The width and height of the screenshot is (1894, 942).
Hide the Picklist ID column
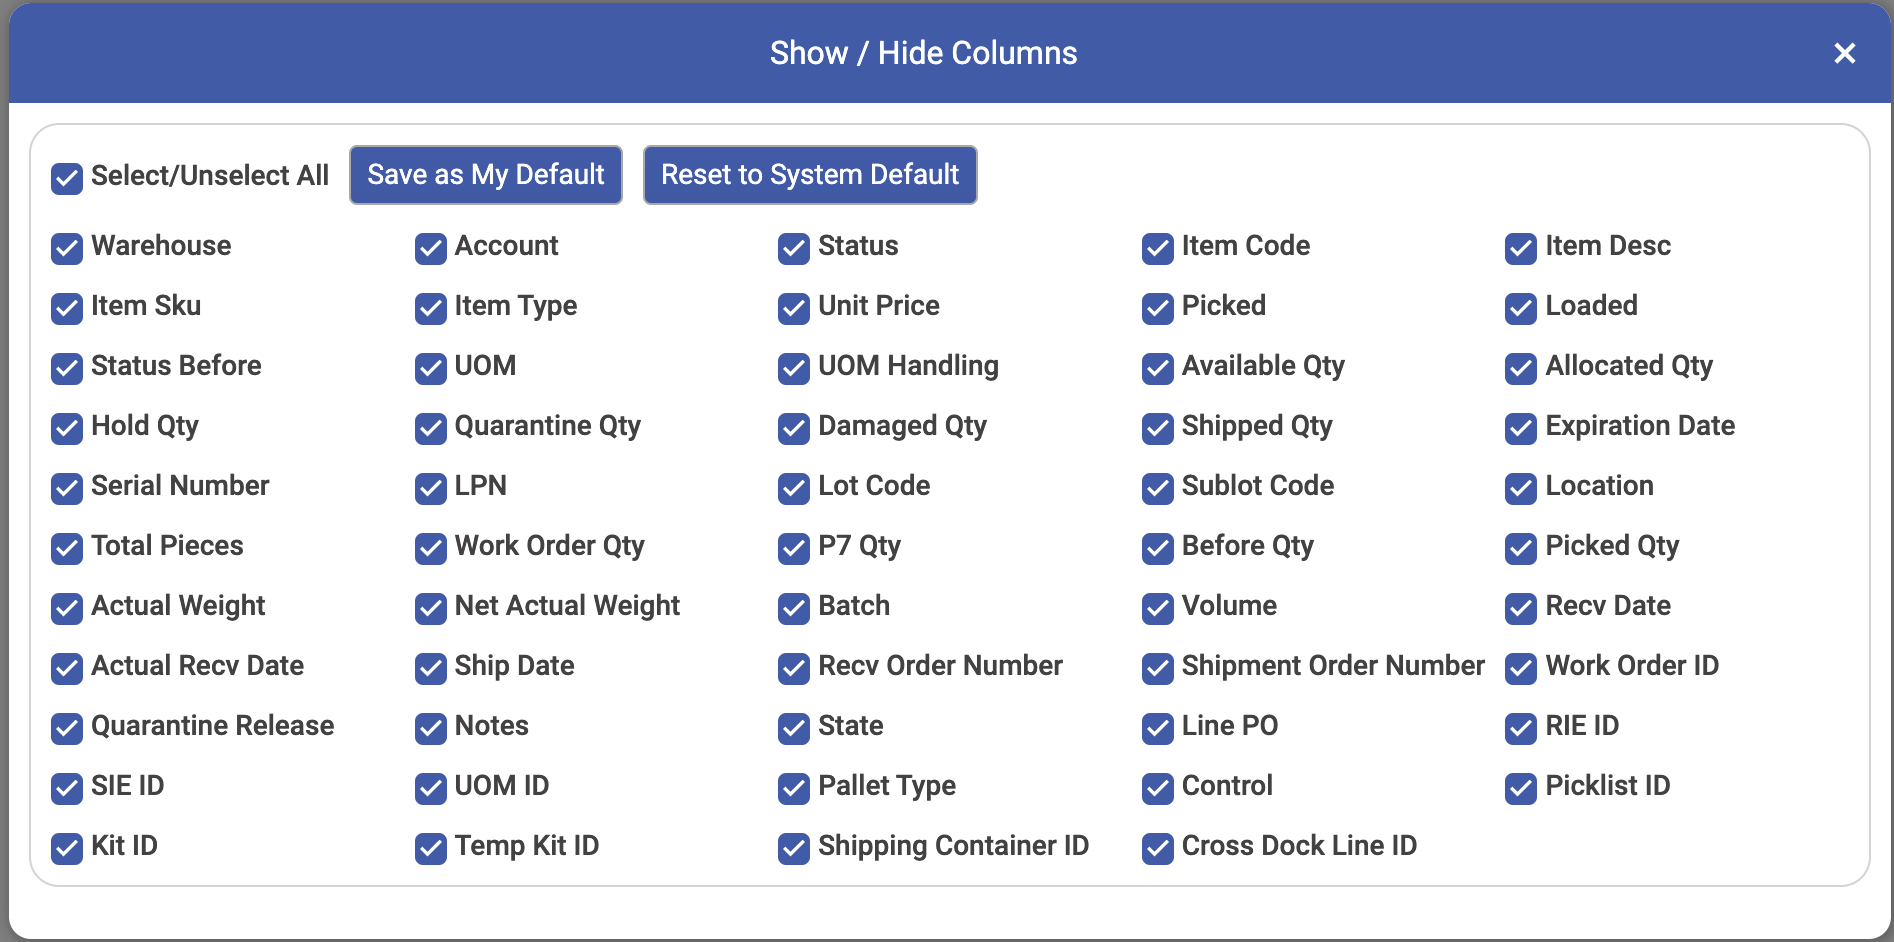[1521, 789]
